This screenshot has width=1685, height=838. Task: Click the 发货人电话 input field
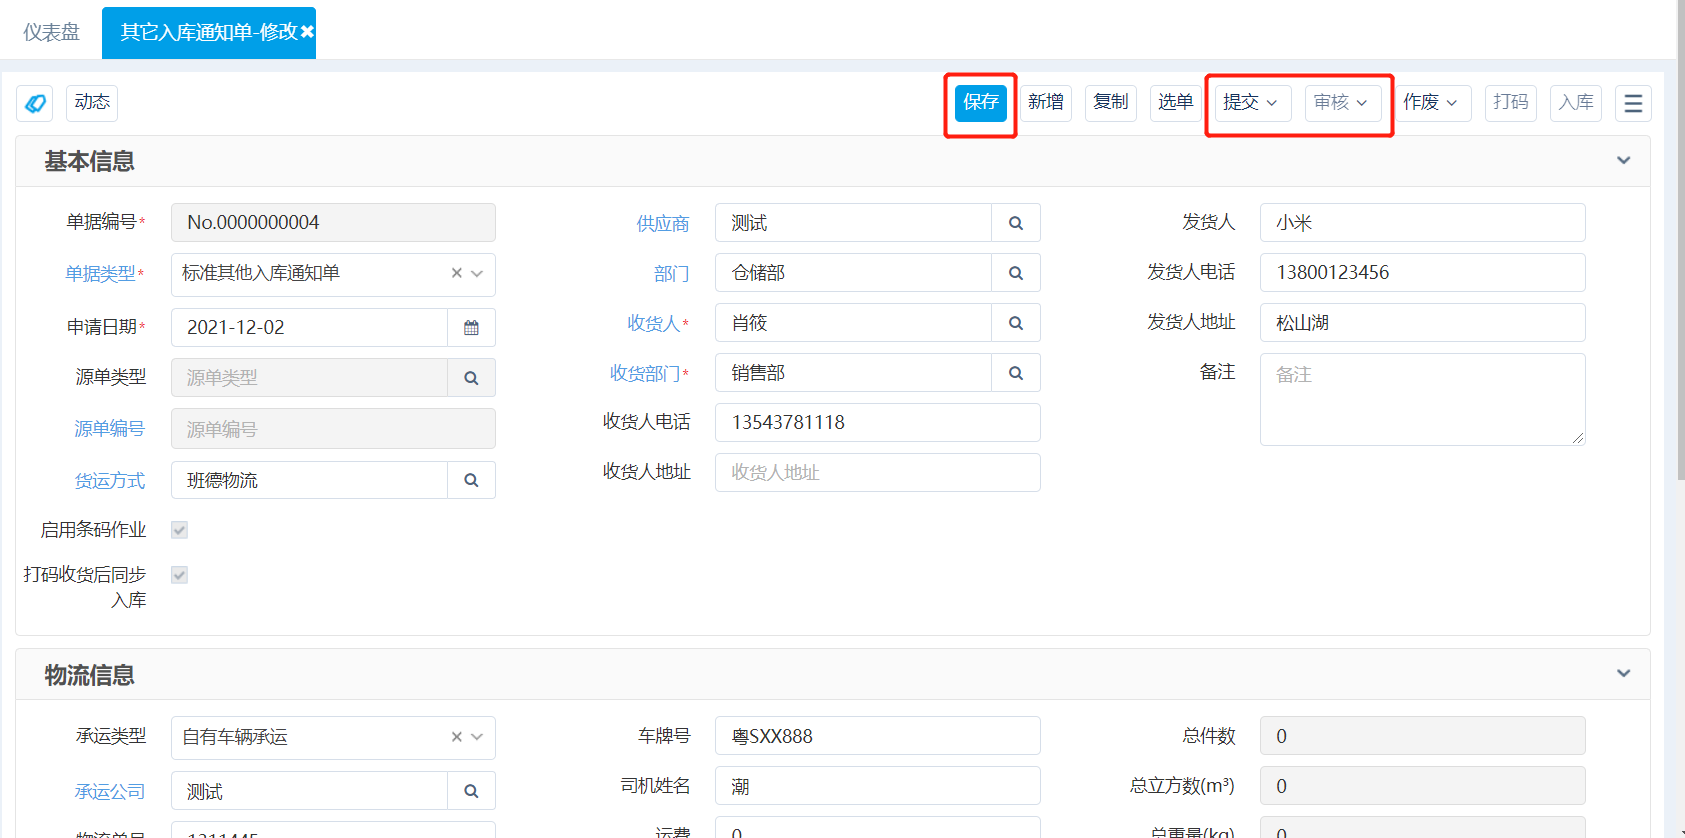[x=1423, y=273]
